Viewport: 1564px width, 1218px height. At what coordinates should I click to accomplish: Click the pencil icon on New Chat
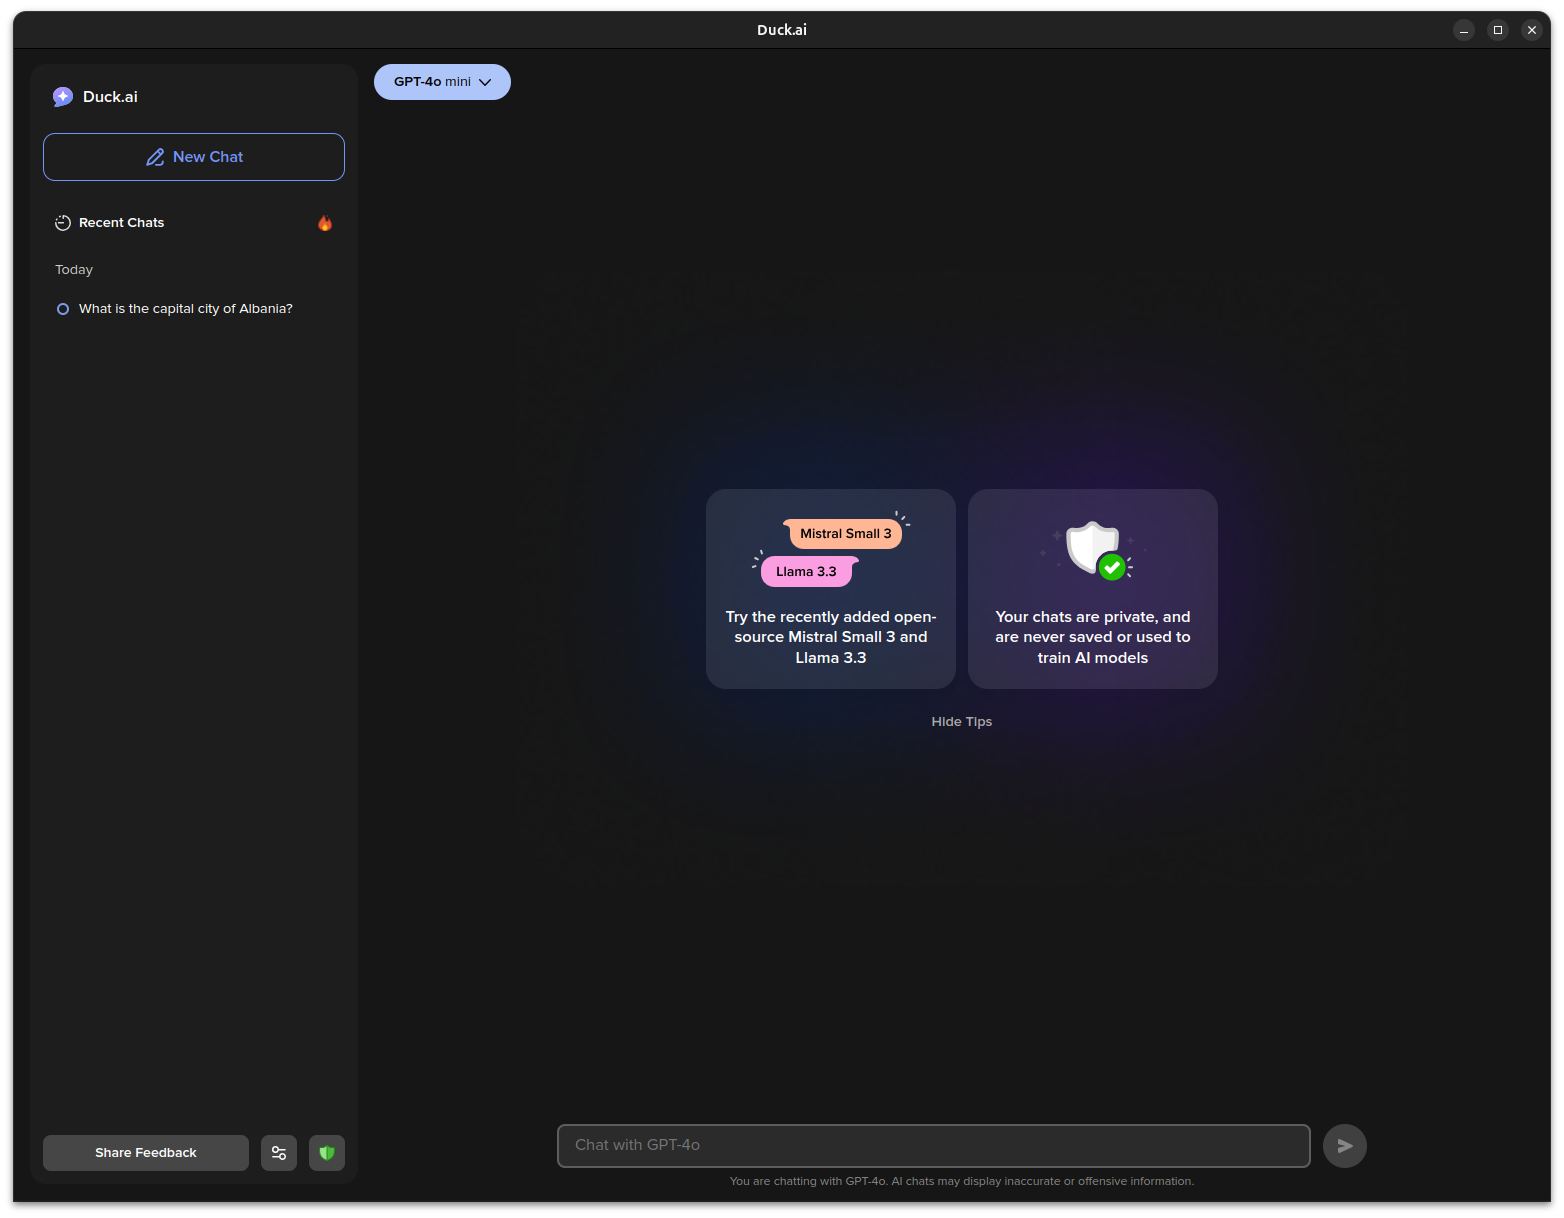click(x=155, y=157)
